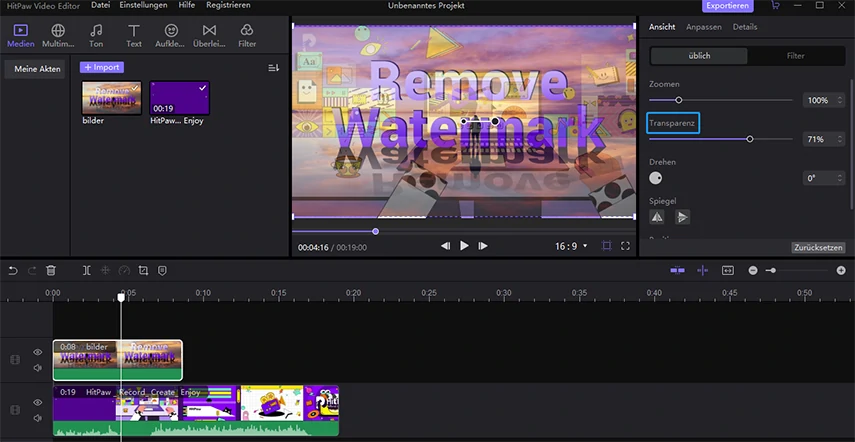Click the marker shield icon
This screenshot has height=442, width=855.
click(162, 270)
